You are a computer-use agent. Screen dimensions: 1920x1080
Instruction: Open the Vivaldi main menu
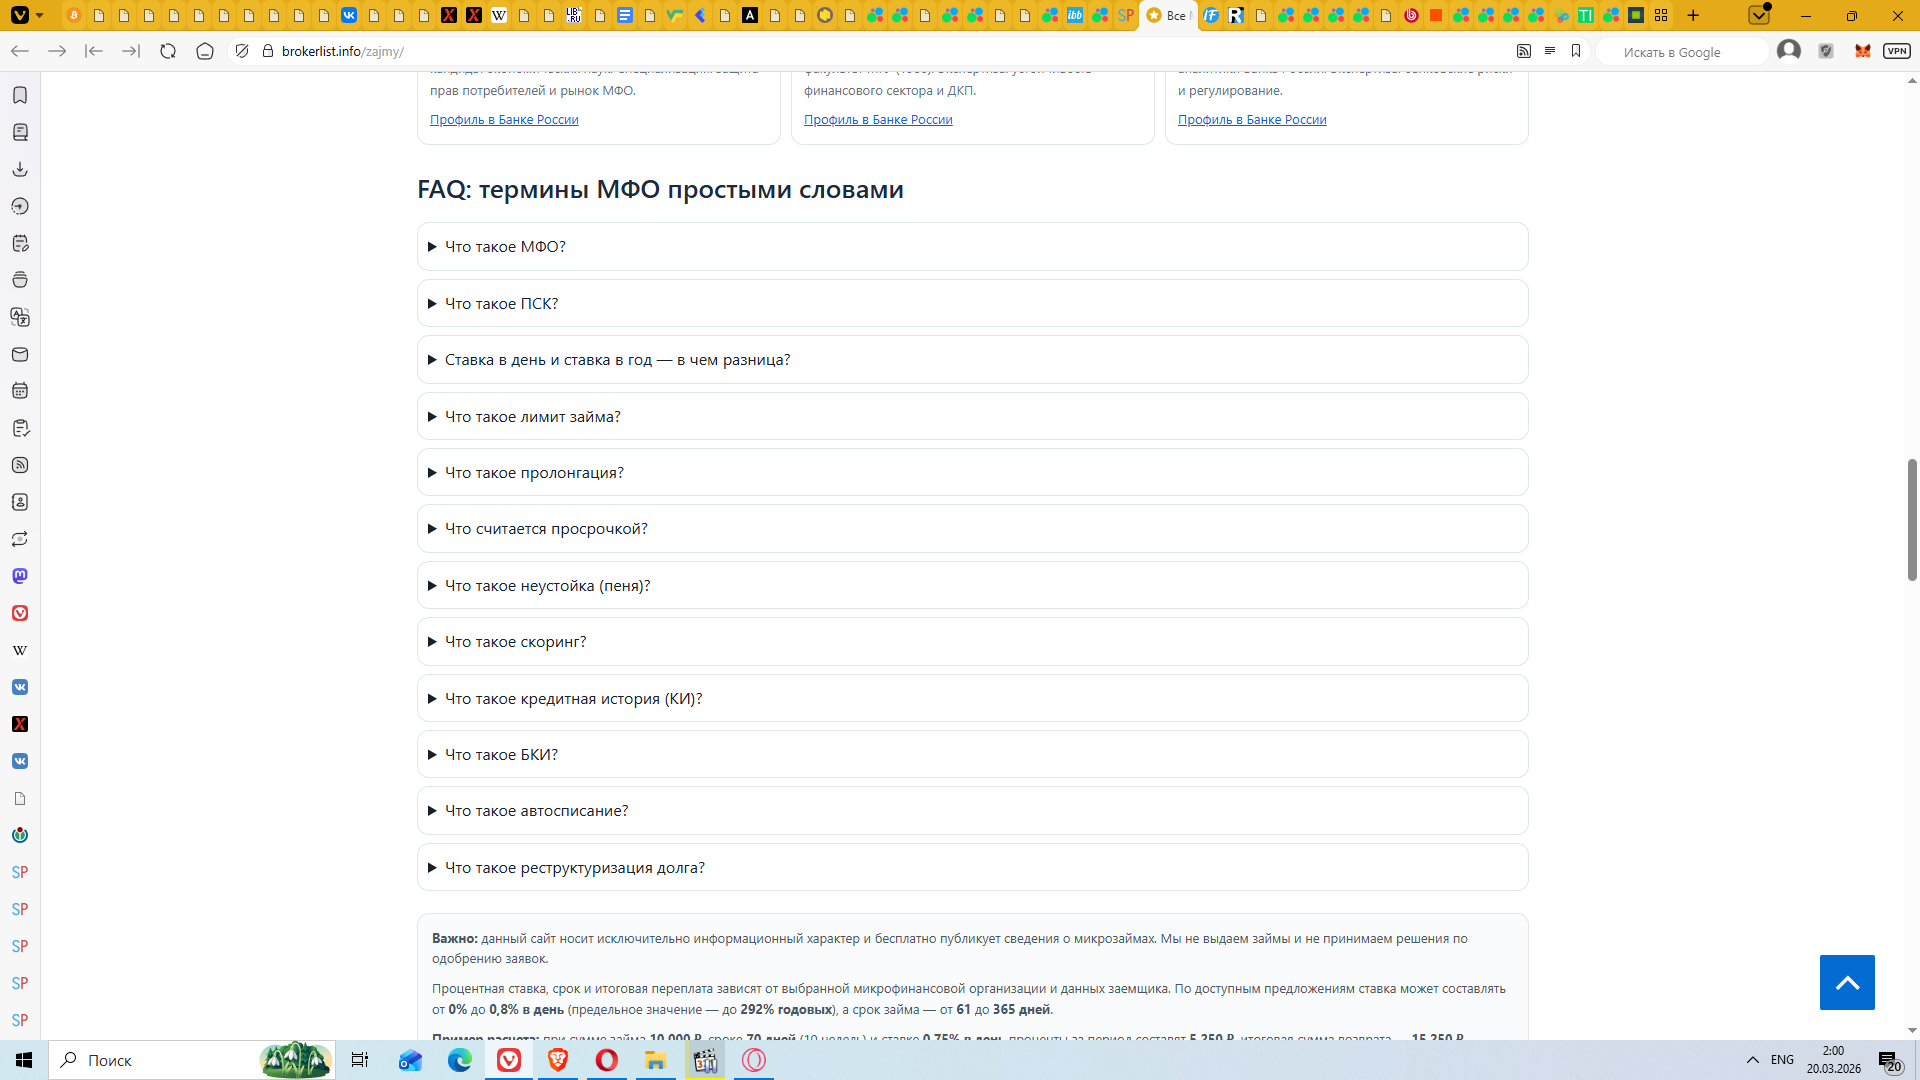click(20, 15)
